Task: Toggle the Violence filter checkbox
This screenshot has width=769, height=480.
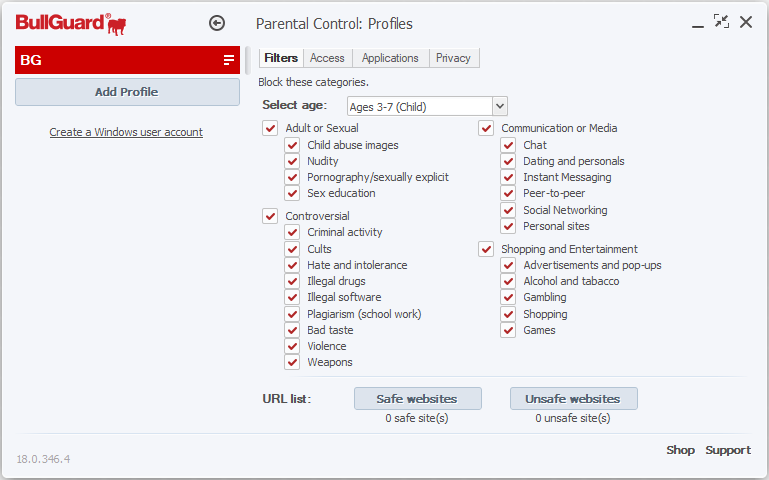Action: (x=292, y=346)
